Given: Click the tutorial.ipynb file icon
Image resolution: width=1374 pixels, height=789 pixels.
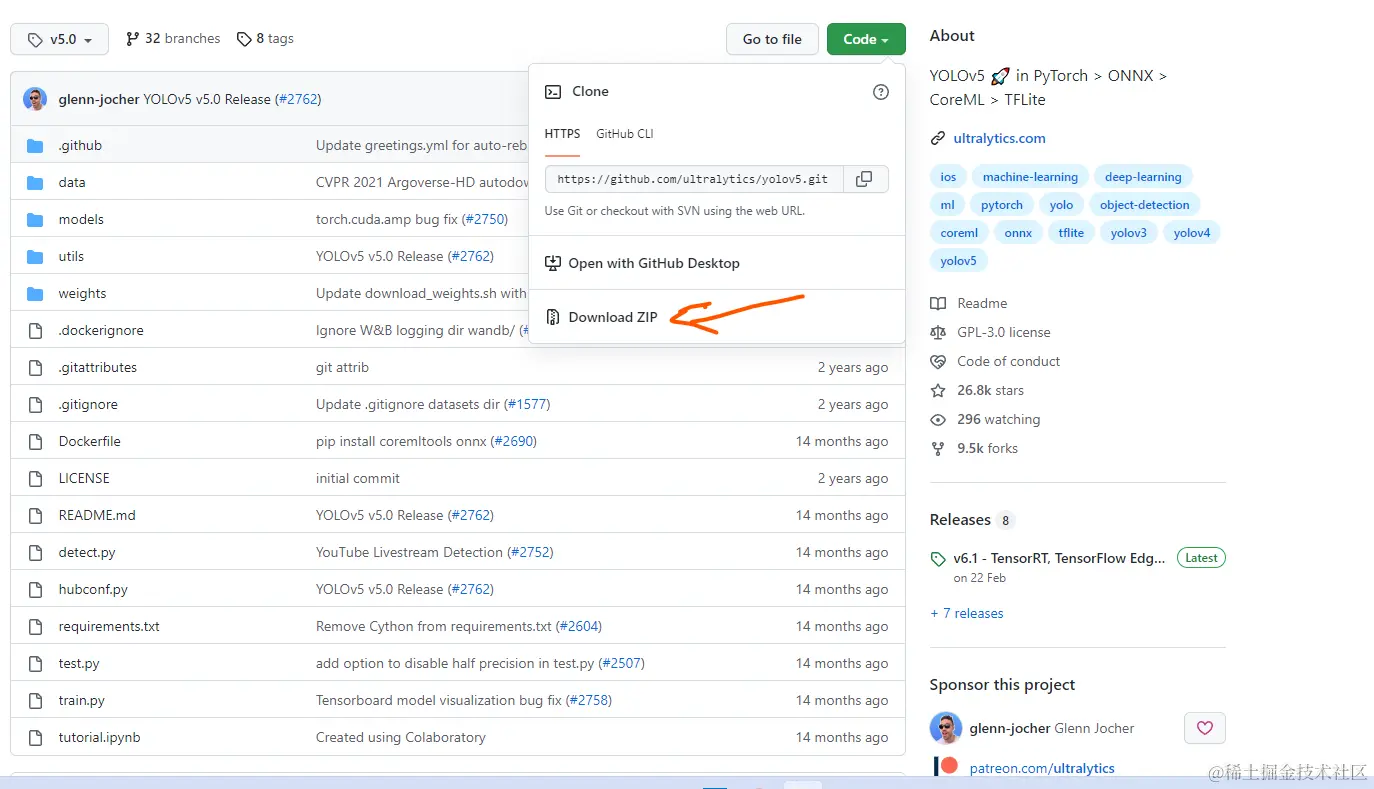Looking at the screenshot, I should [35, 738].
